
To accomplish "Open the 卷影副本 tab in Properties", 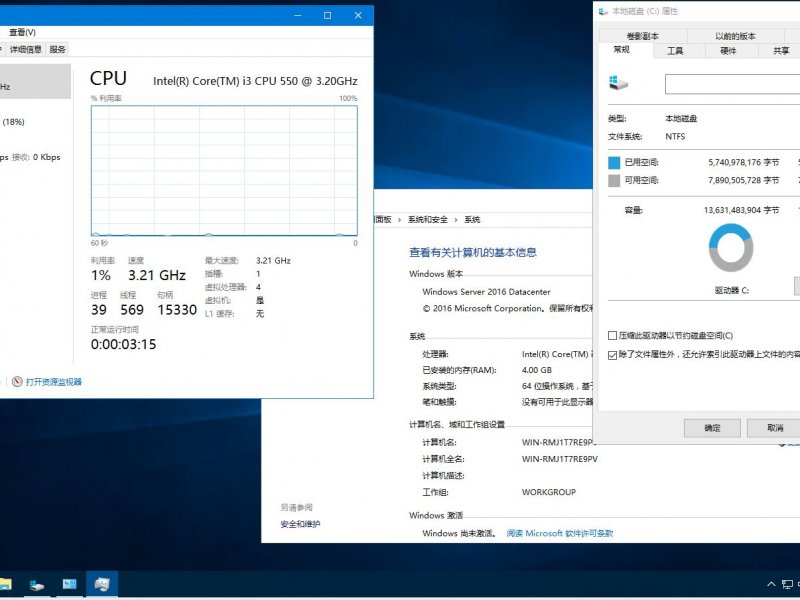I will pos(643,36).
